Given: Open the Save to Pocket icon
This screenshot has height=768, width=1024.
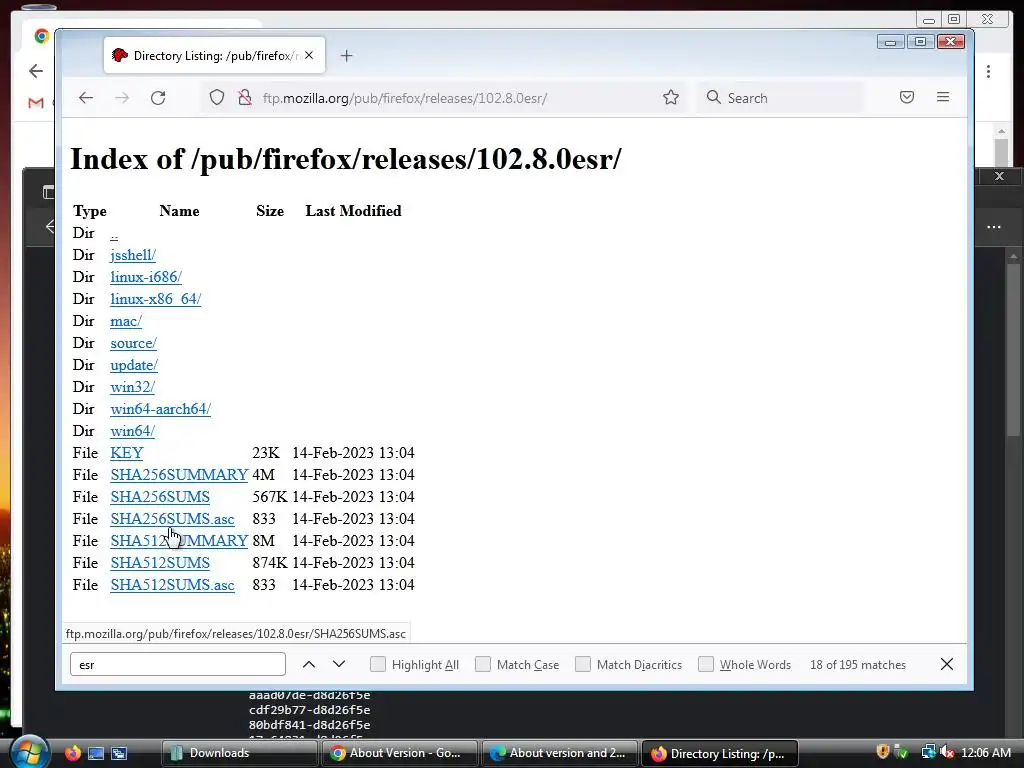Looking at the screenshot, I should pos(906,97).
